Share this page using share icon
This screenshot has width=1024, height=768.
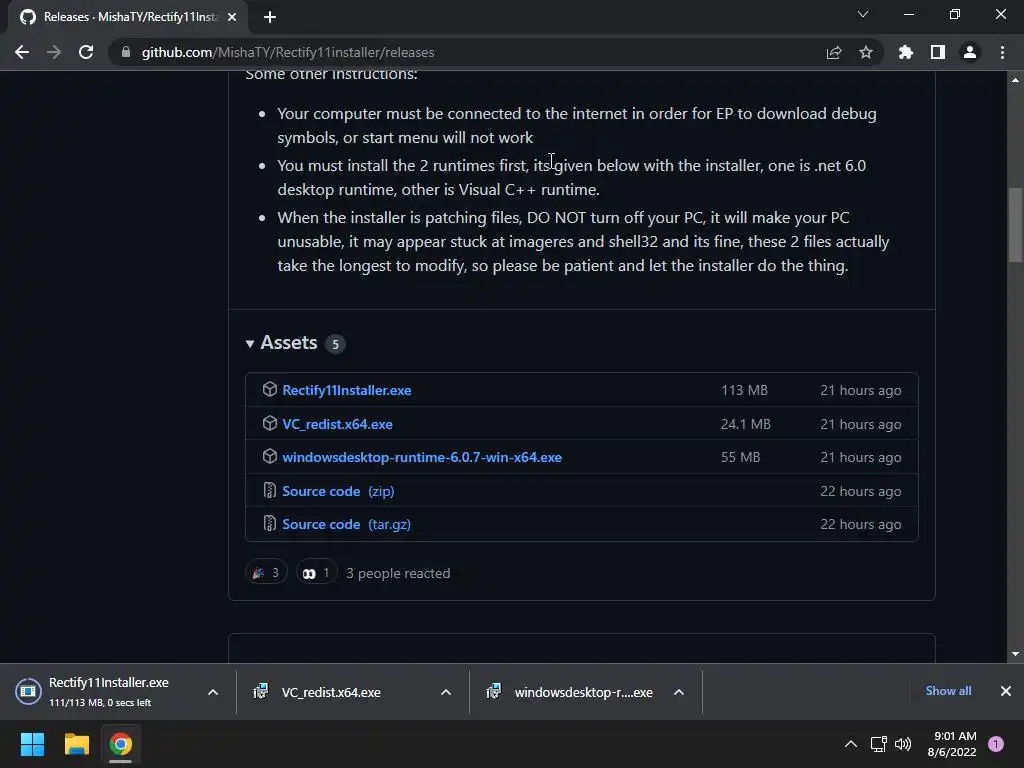834,52
